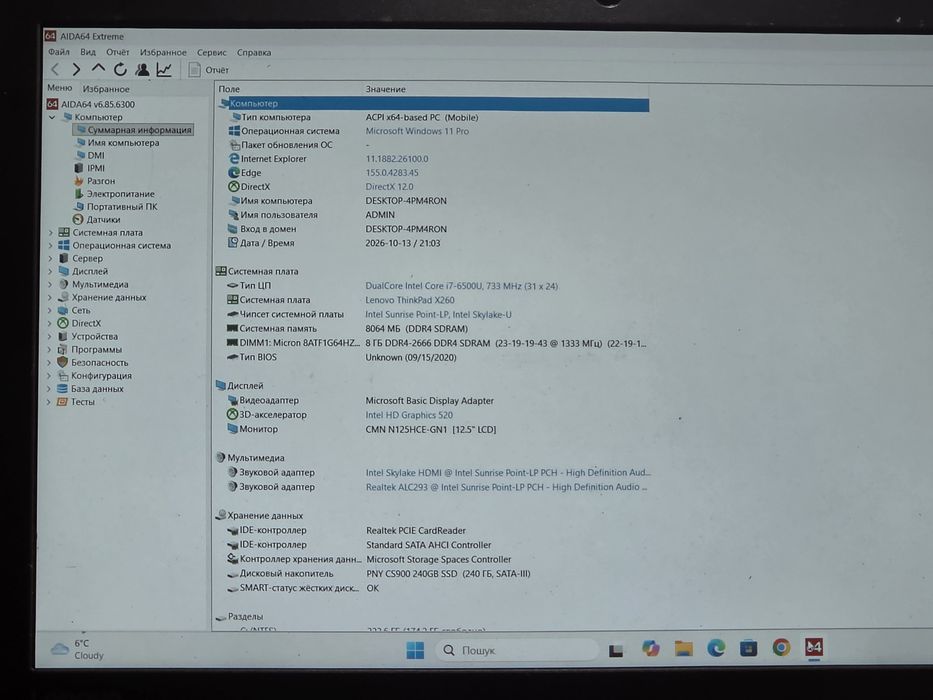Image resolution: width=933 pixels, height=700 pixels.
Task: Click the Отчёт report button in toolbar
Action: (x=209, y=70)
